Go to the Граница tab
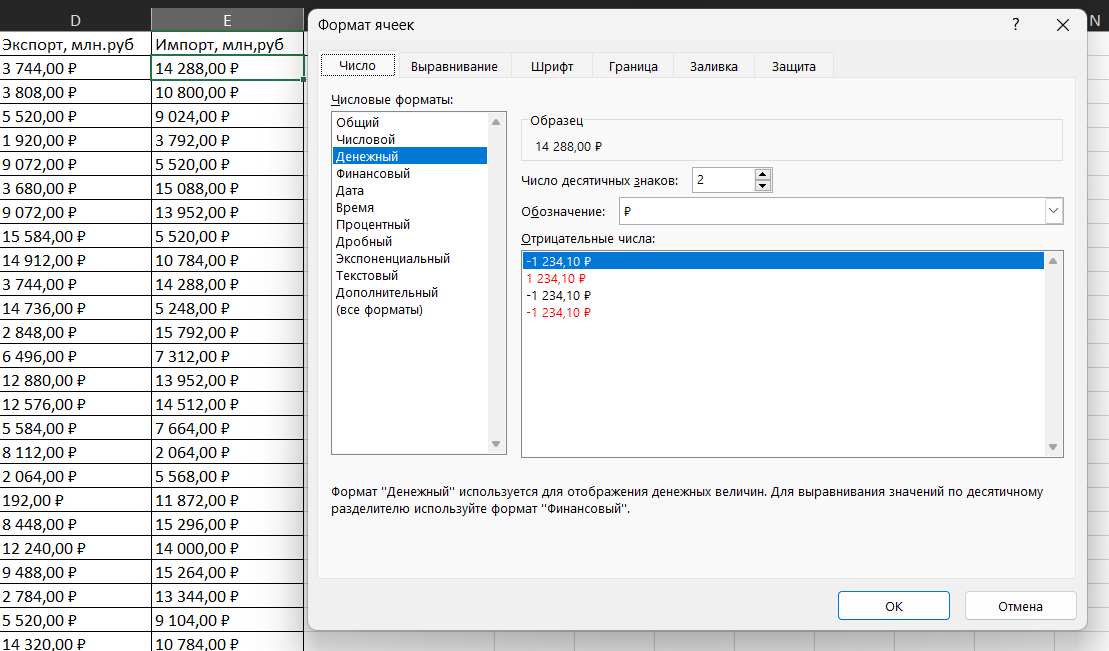The image size is (1109, 651). click(632, 66)
